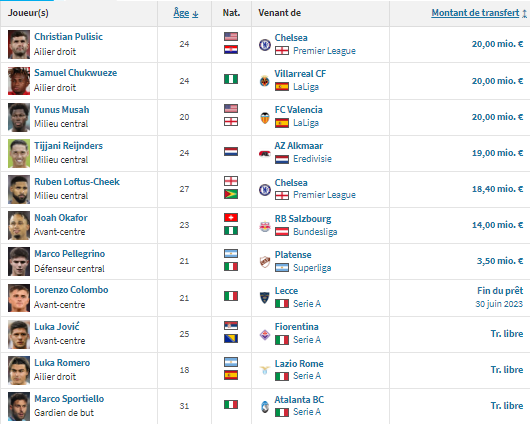Click Fin du prêt for Lorenzo Colombo
530x424 pixels.
coord(500,291)
